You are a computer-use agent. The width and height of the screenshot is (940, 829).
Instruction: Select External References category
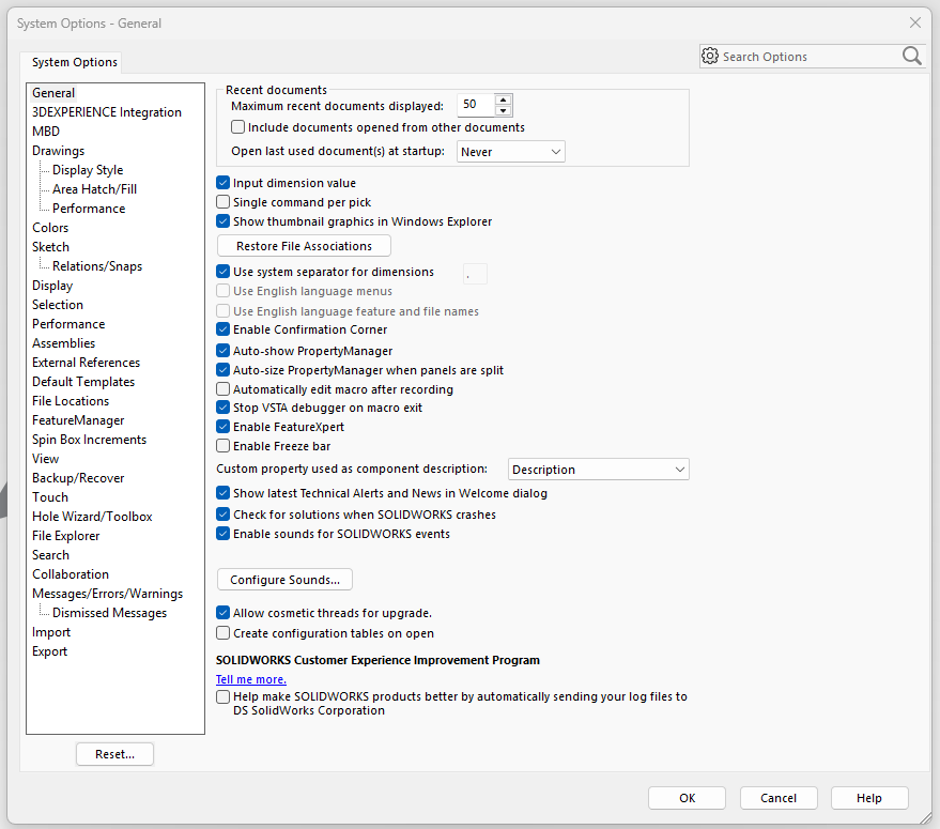pyautogui.click(x=86, y=362)
